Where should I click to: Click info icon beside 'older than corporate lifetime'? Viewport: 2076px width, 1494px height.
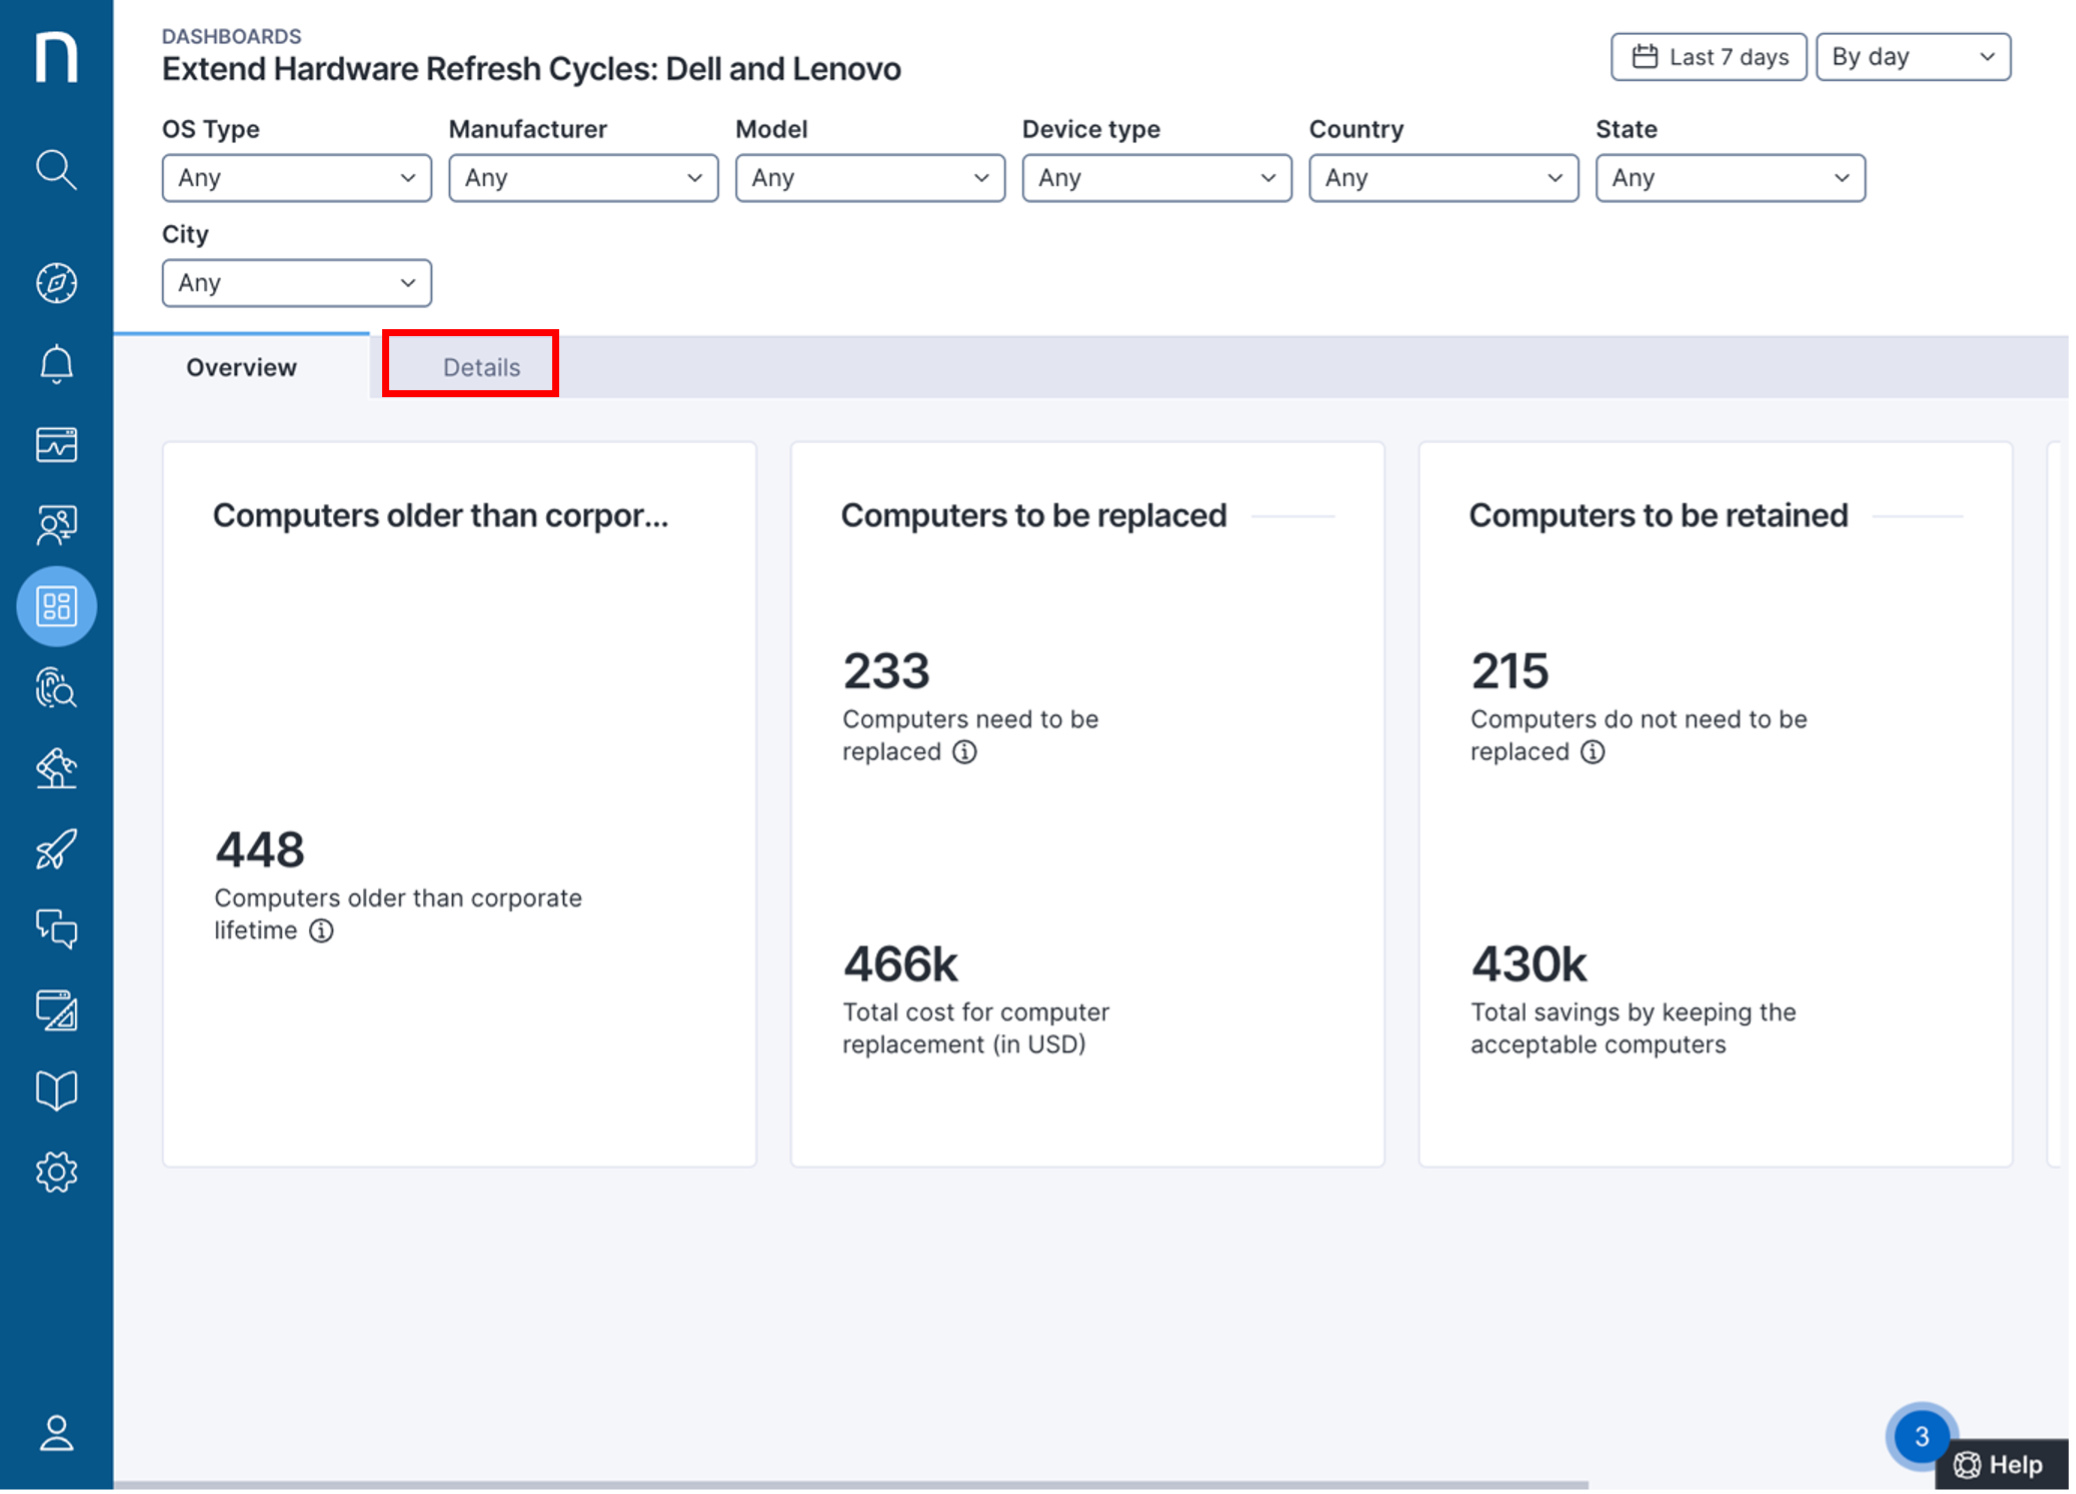321,931
